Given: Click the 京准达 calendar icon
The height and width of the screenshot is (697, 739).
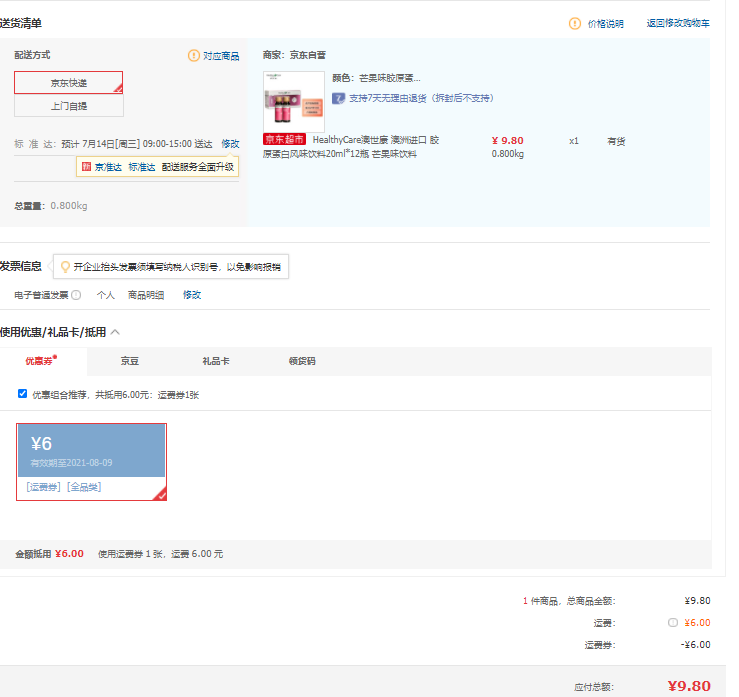Looking at the screenshot, I should pos(86,166).
